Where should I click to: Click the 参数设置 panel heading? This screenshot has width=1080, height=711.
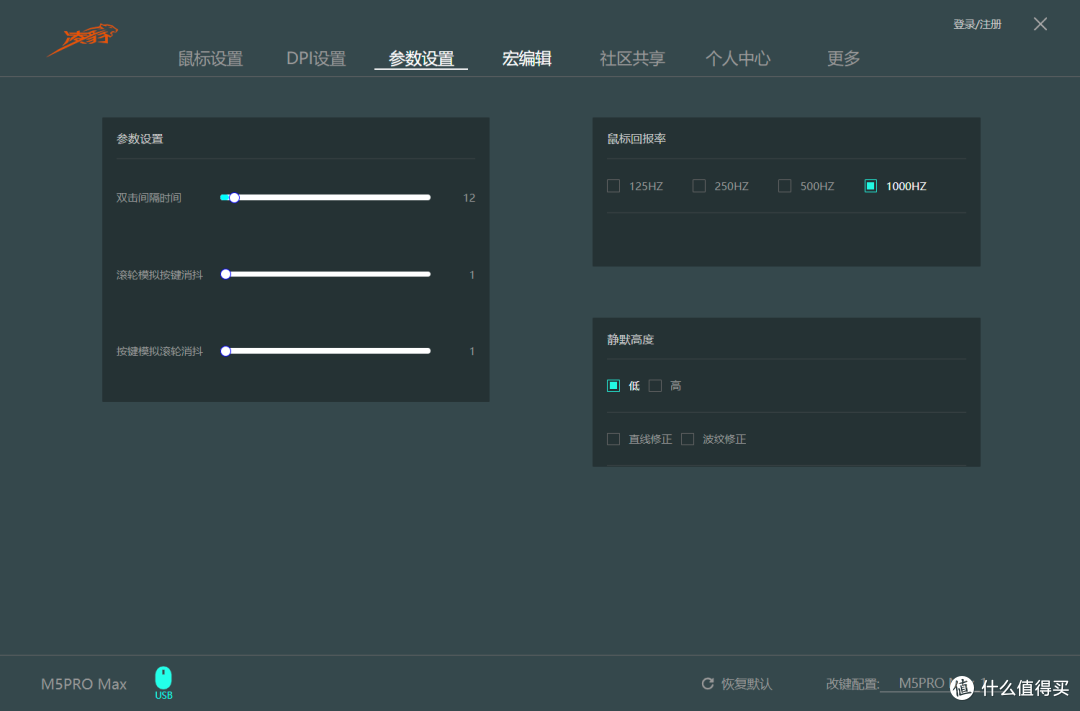tap(140, 138)
